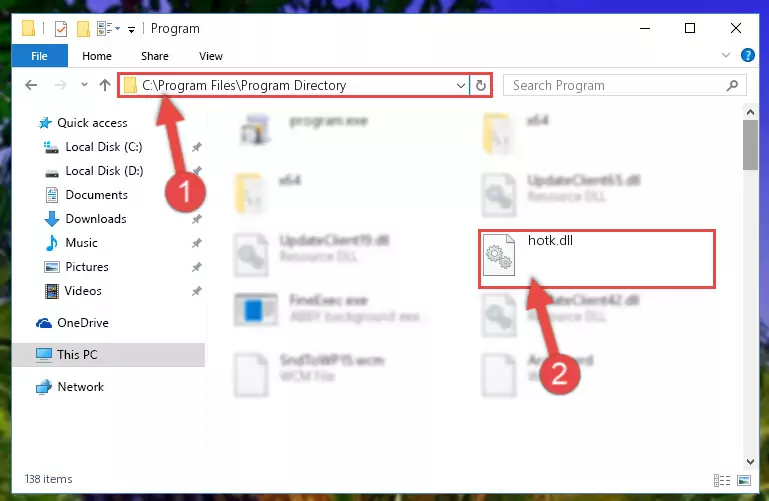The width and height of the screenshot is (769, 501).
Task: Click the pin icon next to Videos
Action: (x=197, y=291)
